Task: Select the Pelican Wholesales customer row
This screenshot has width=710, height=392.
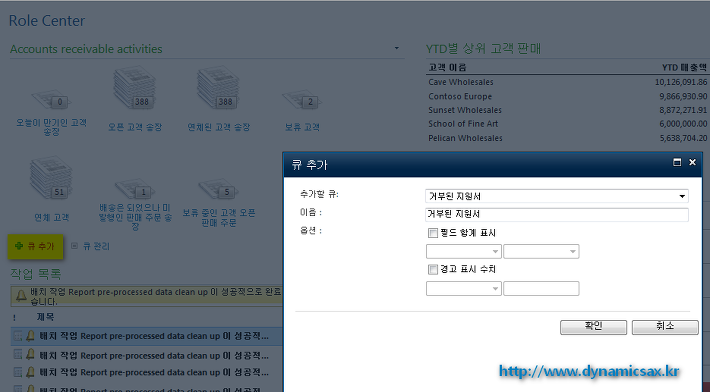Action: point(567,138)
